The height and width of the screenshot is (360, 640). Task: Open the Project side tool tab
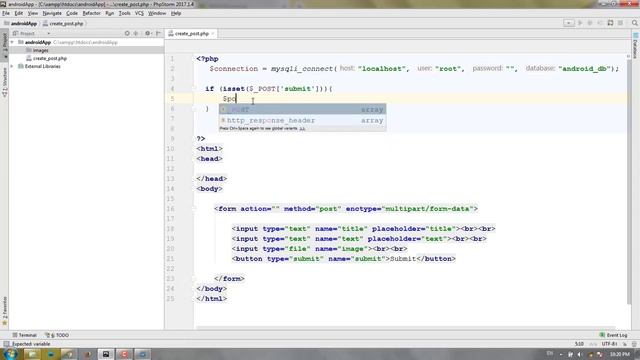tap(4, 46)
